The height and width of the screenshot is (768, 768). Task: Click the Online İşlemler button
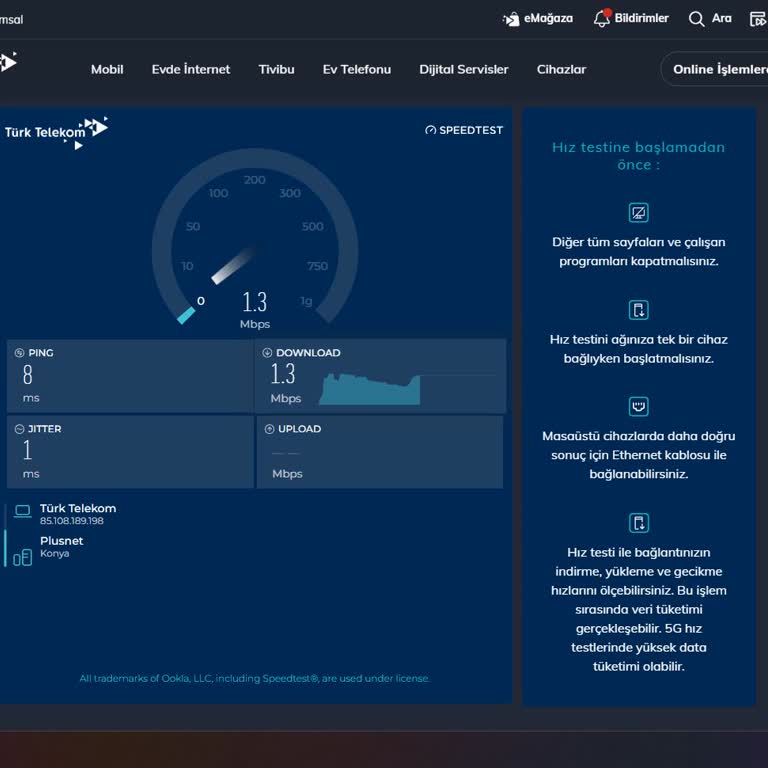pos(715,69)
